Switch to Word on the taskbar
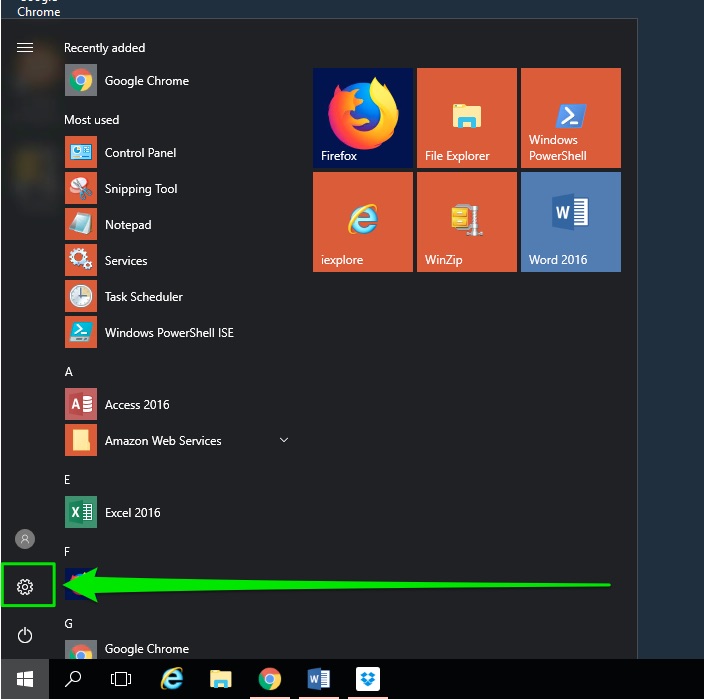The image size is (704, 699). [x=318, y=679]
